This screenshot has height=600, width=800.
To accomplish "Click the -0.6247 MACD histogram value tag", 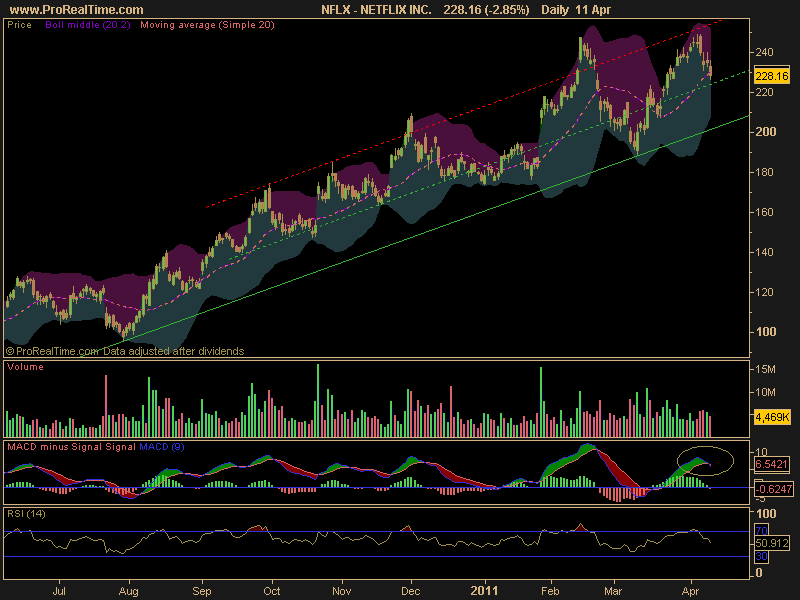I will click(773, 489).
